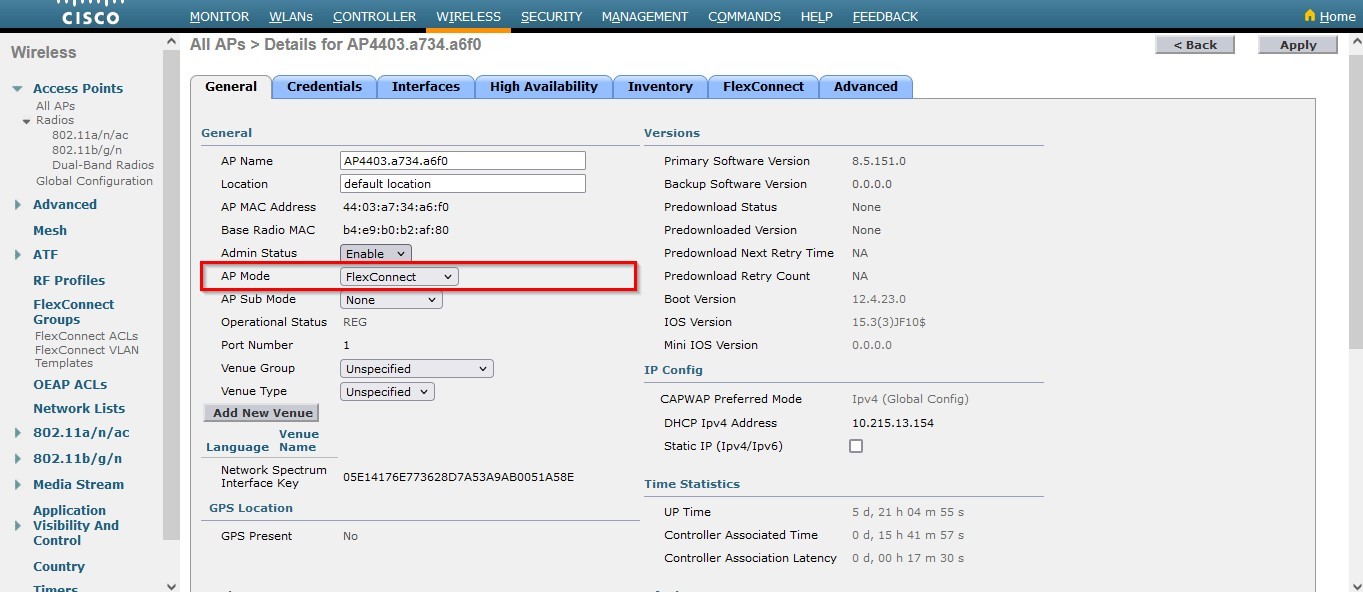Click the Primary Software Version 8.5.151.0
This screenshot has height=592, width=1363.
tap(879, 161)
